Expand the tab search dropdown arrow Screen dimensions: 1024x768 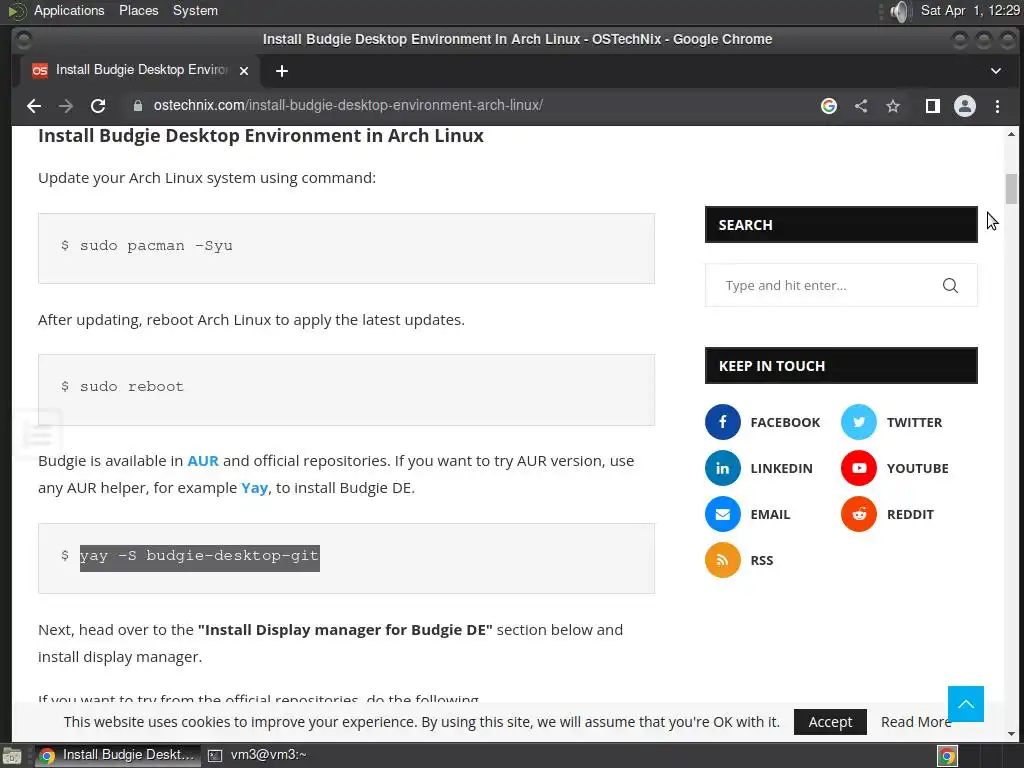pos(995,71)
